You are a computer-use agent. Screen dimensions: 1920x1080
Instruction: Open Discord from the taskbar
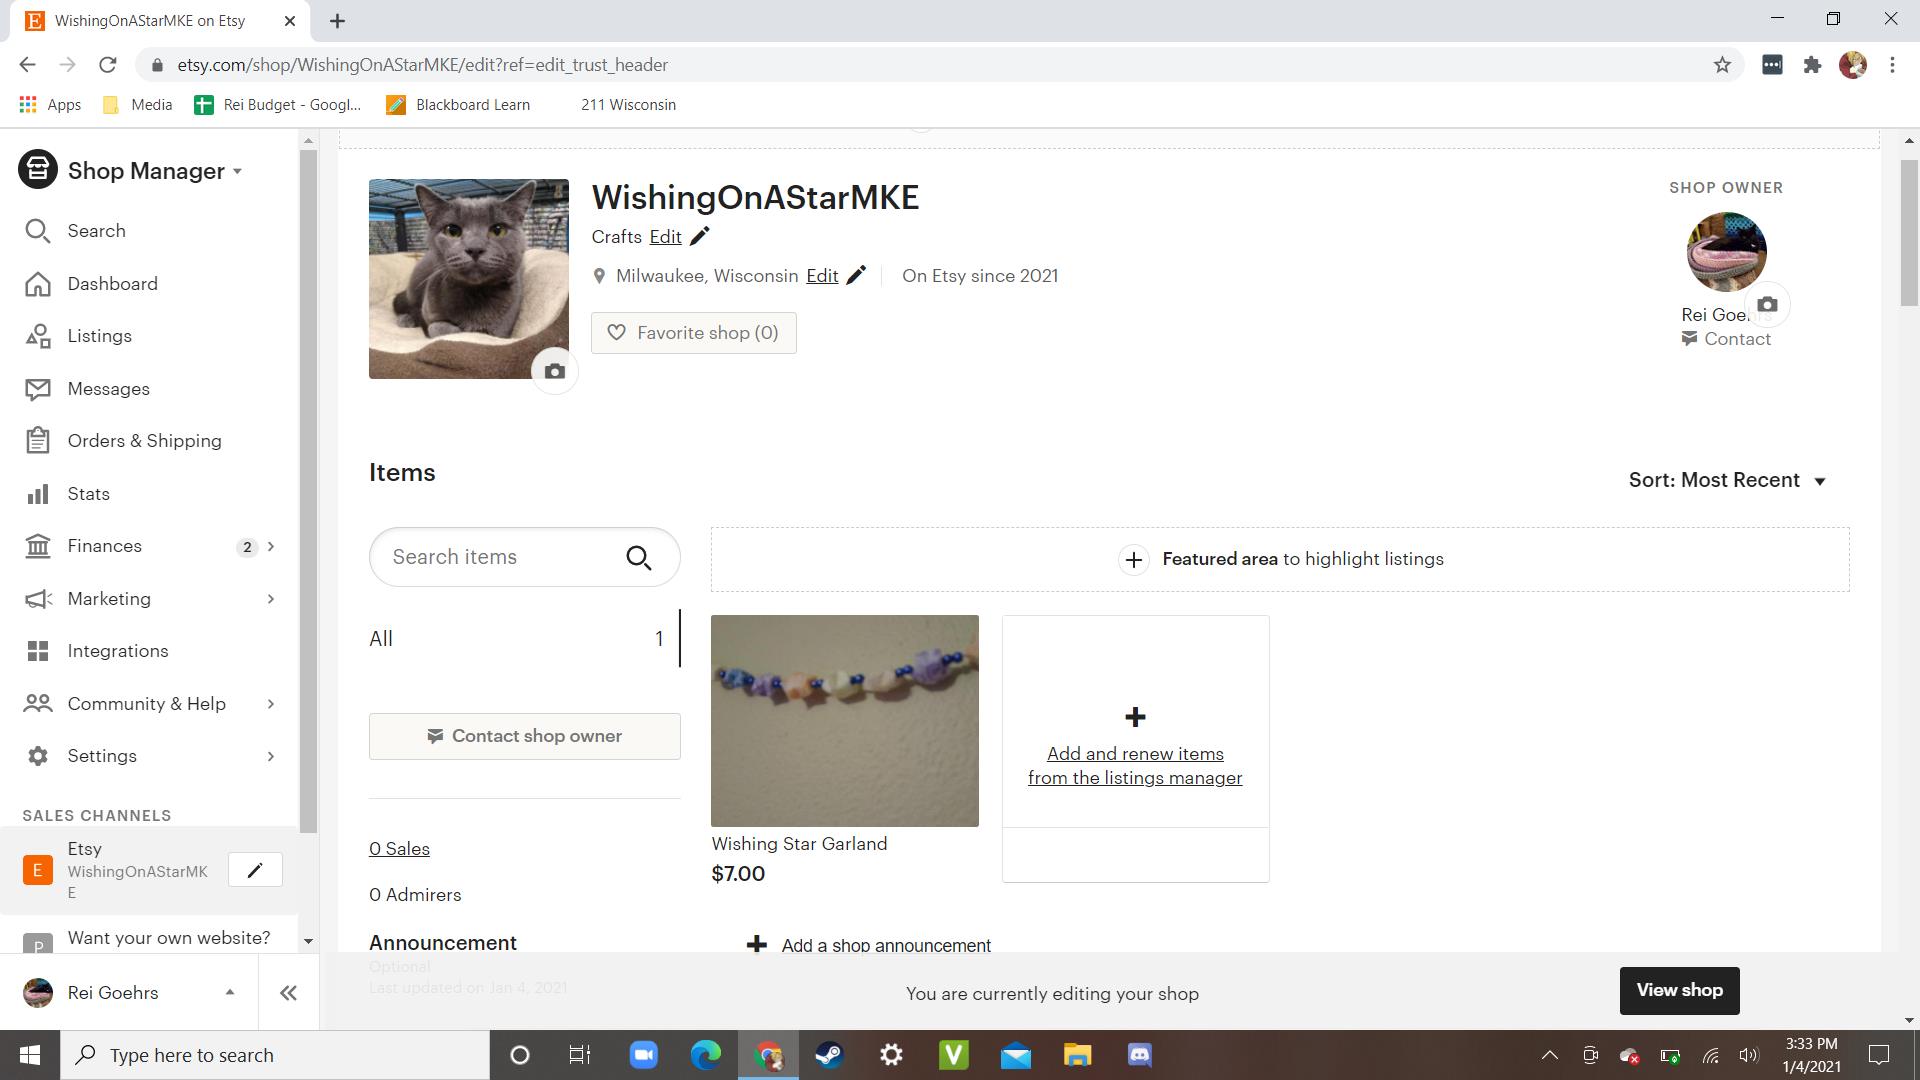point(1140,1055)
